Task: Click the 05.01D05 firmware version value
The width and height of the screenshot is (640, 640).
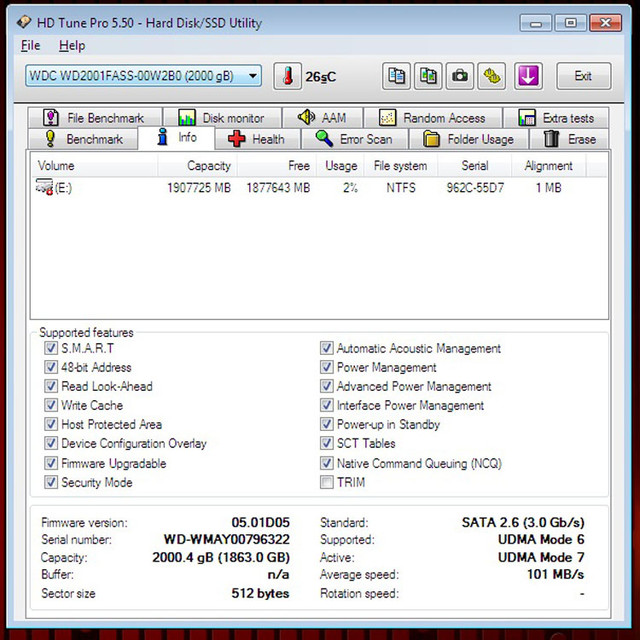Action: [x=260, y=522]
